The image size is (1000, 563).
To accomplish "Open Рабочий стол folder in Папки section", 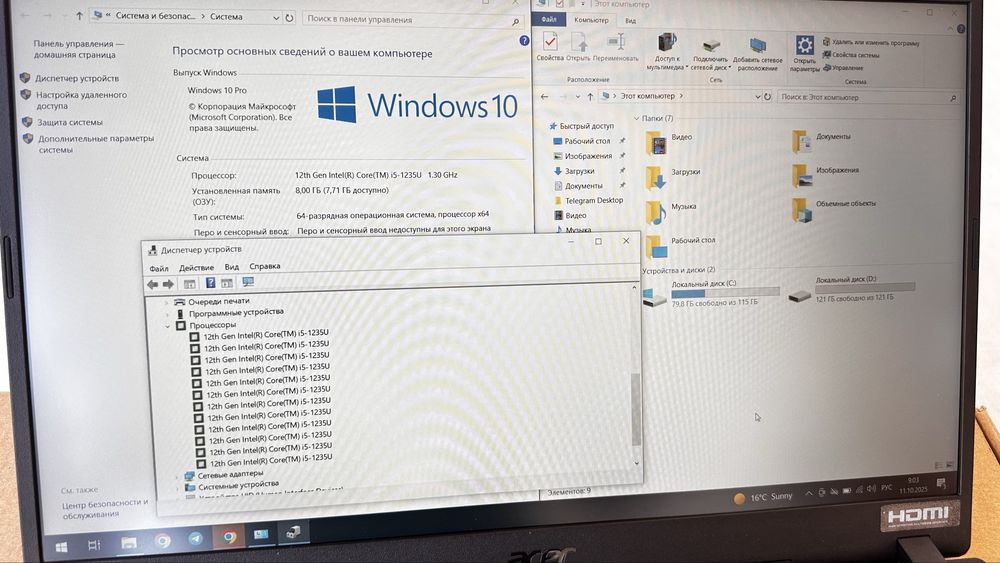I will pyautogui.click(x=680, y=246).
